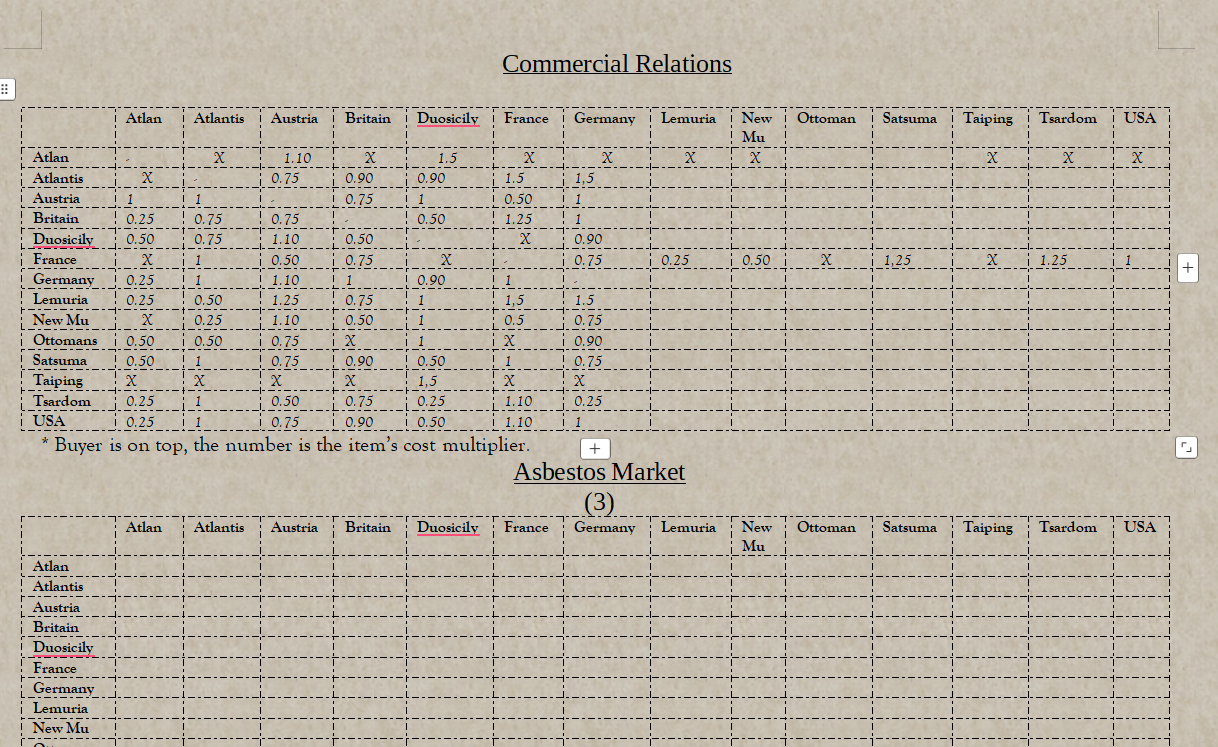Select the Commercial Relations heading
This screenshot has height=747, width=1218.
coord(617,64)
